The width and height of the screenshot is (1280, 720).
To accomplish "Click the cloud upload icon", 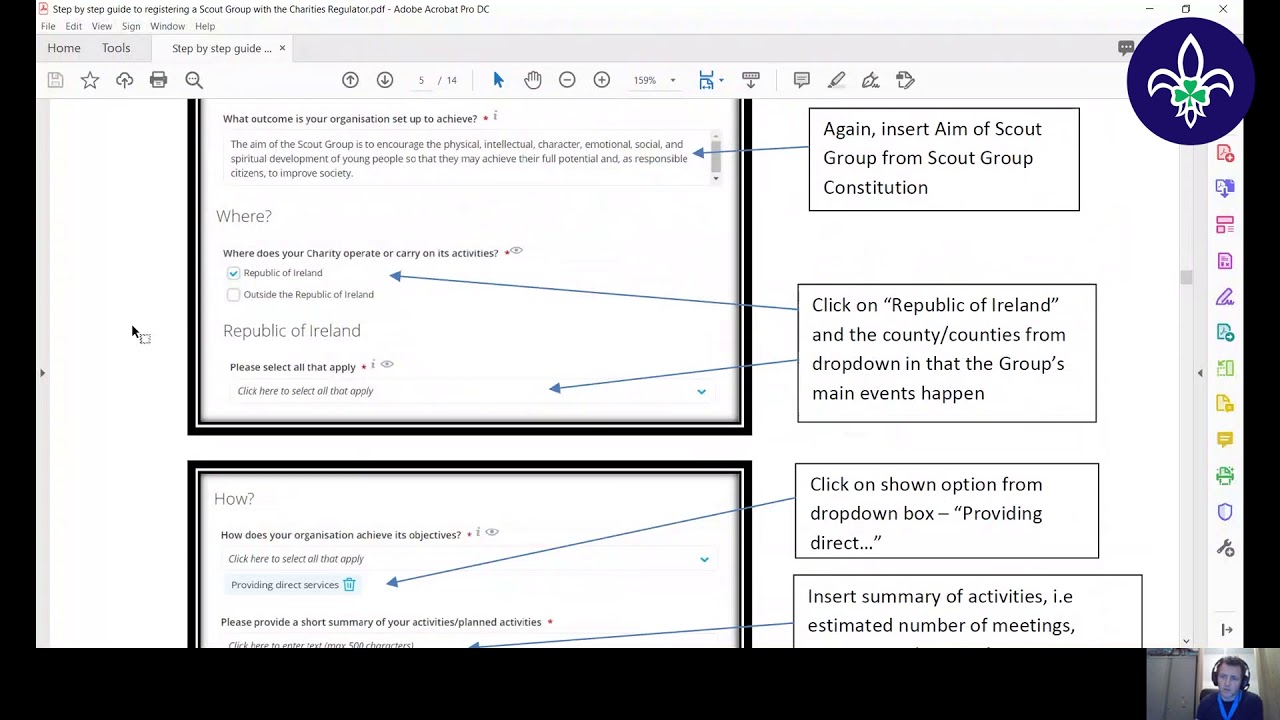I will click(x=124, y=80).
